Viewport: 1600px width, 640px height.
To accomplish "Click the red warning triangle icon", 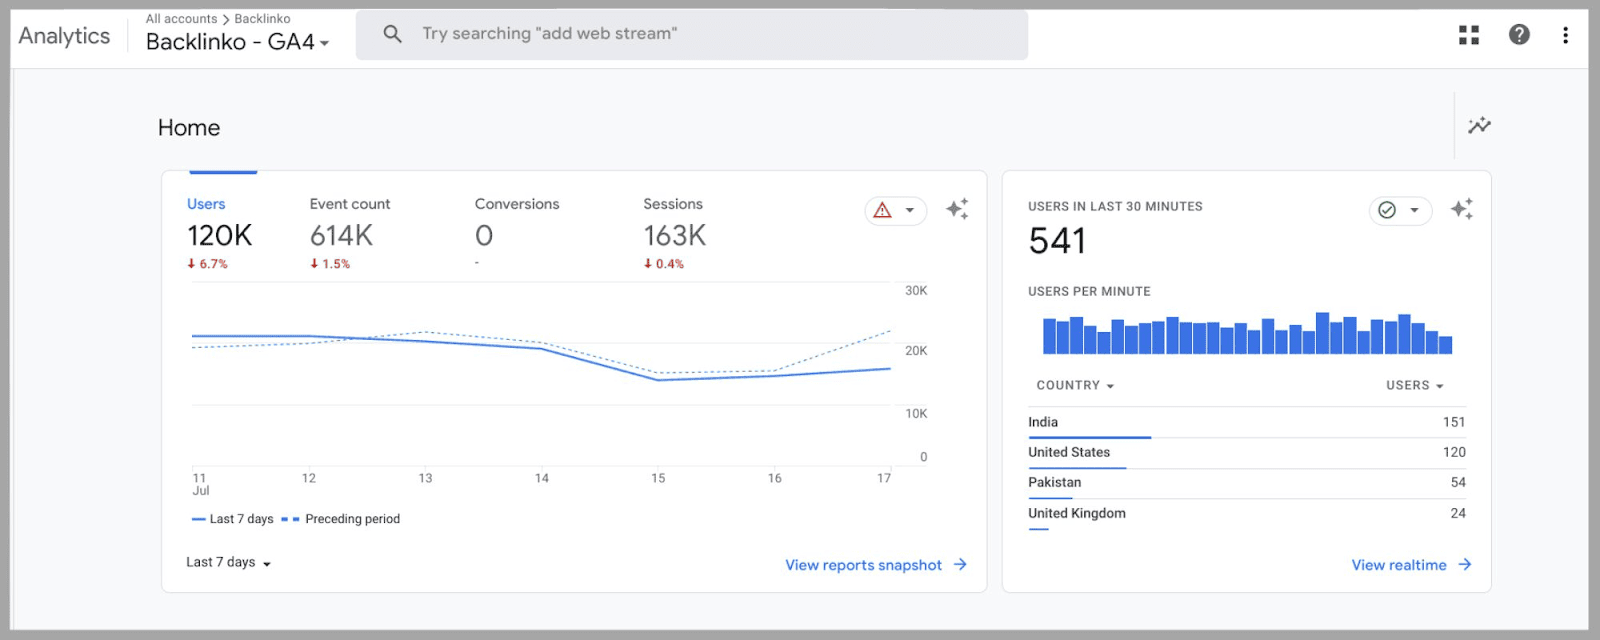I will 883,210.
